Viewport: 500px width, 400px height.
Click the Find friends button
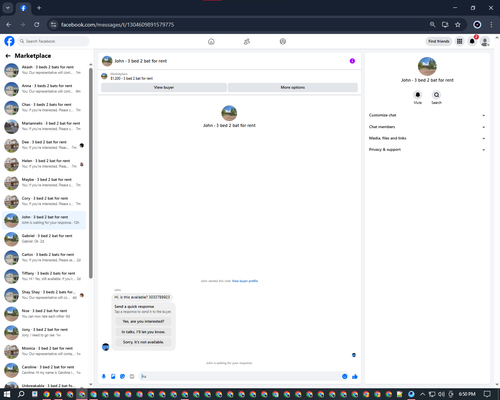click(x=439, y=41)
